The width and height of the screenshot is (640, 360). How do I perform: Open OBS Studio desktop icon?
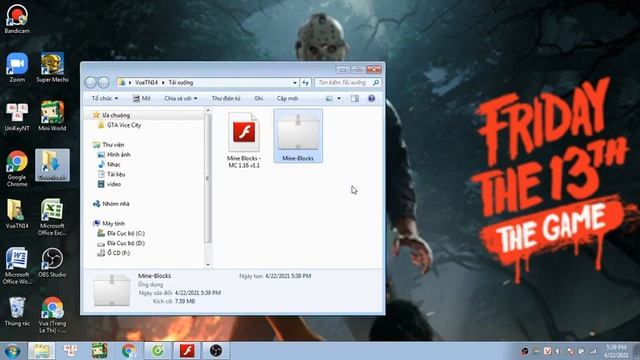52,262
